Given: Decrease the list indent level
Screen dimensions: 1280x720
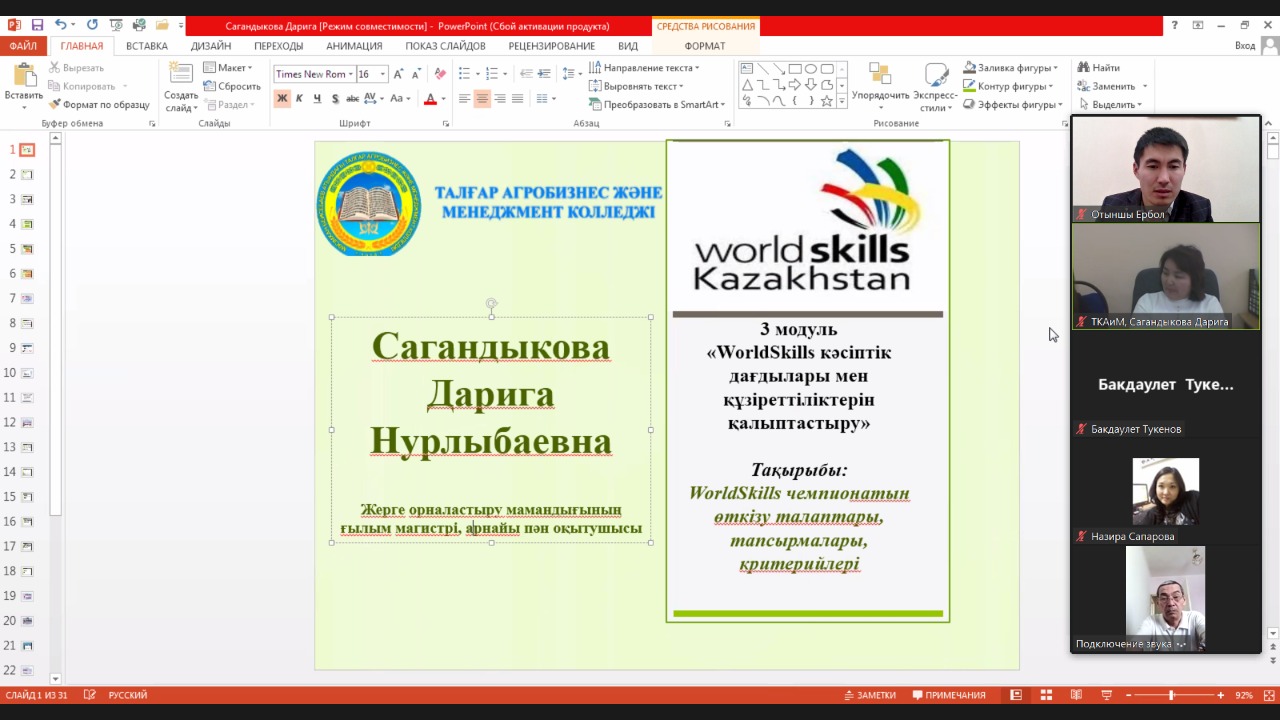Looking at the screenshot, I should coord(526,74).
